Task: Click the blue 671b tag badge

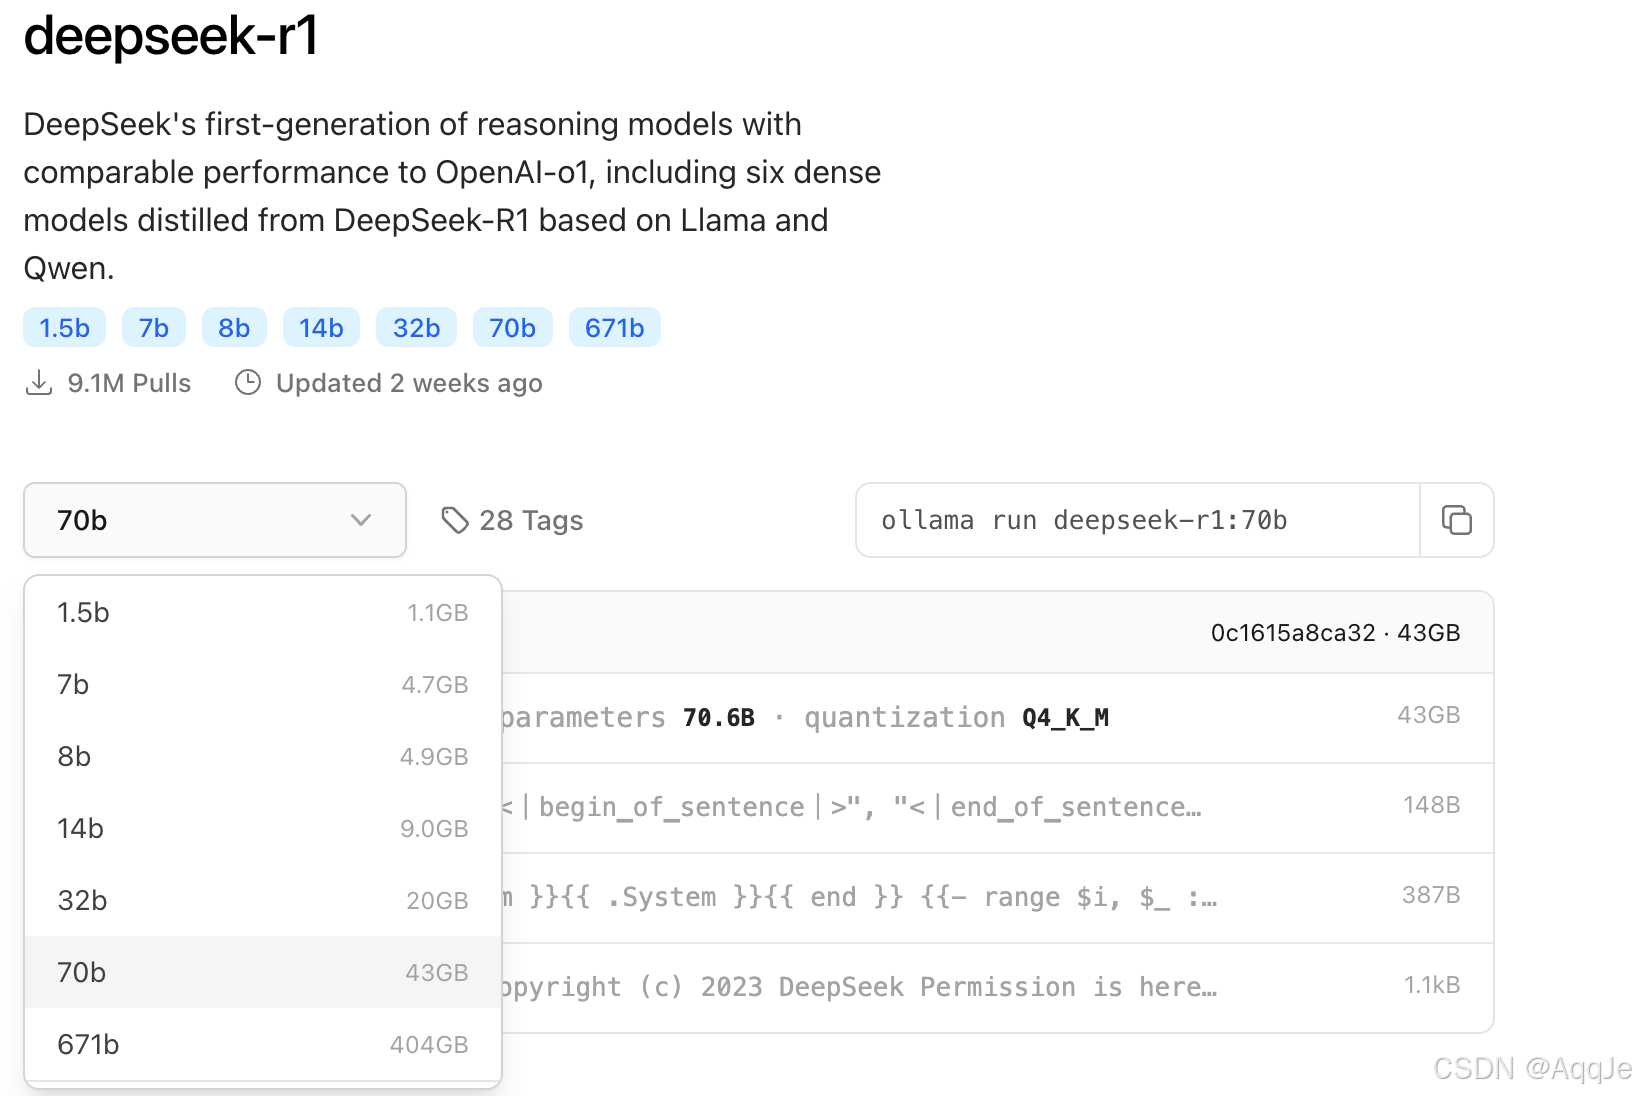Action: click(x=615, y=328)
